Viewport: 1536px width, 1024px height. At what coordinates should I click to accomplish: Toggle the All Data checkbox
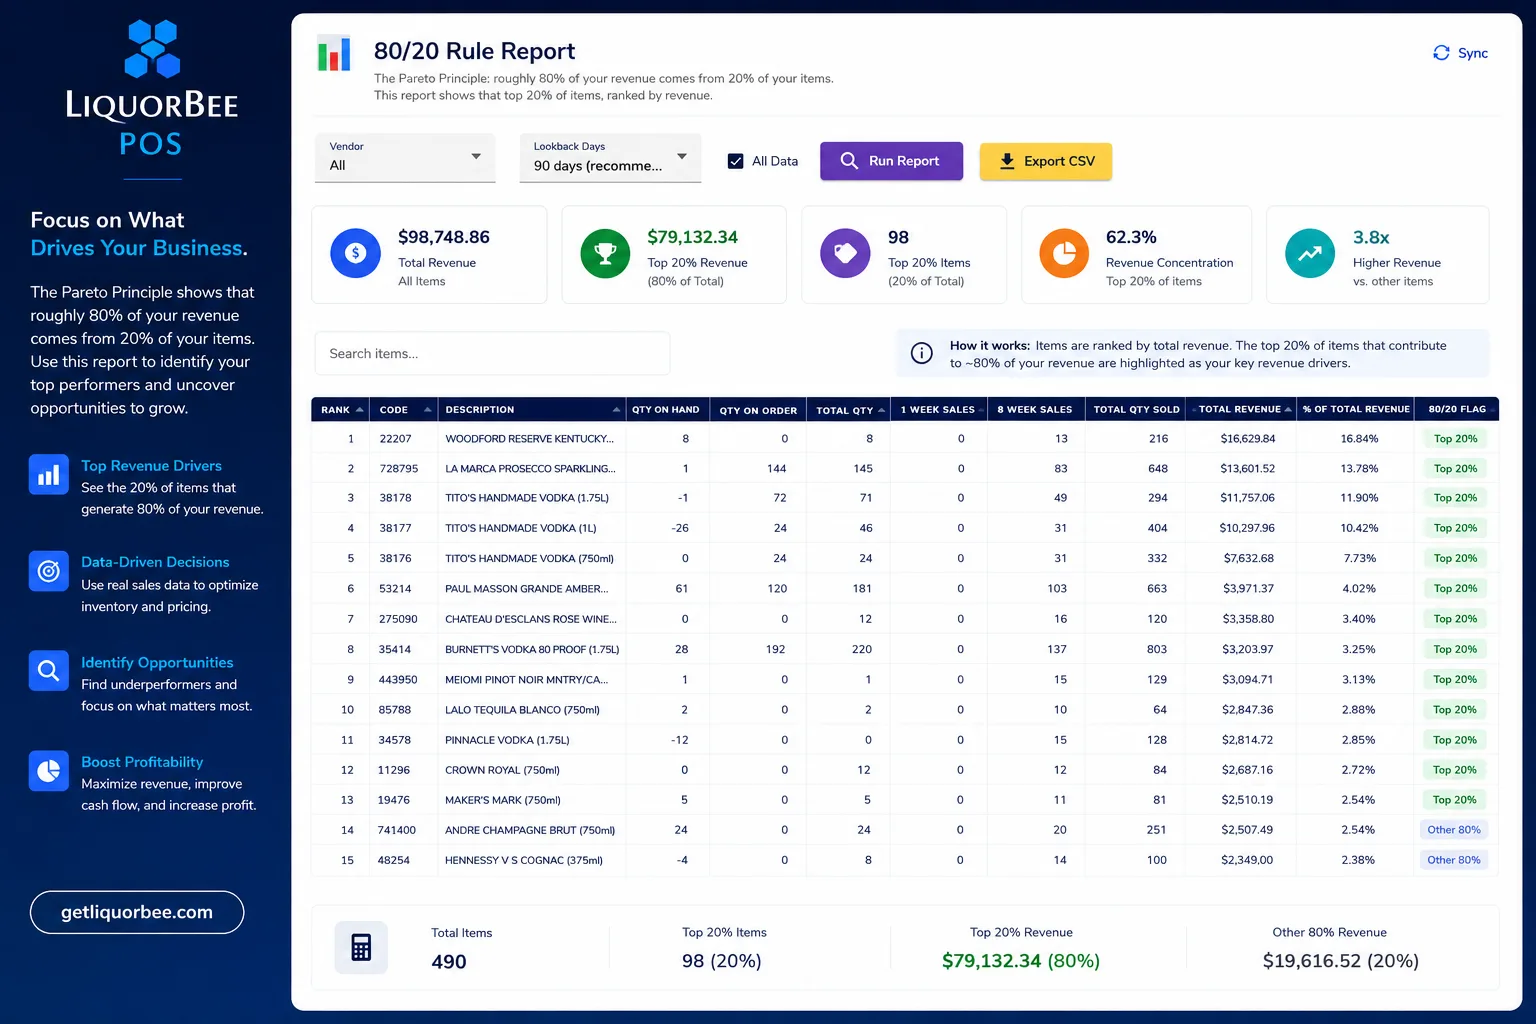click(735, 161)
